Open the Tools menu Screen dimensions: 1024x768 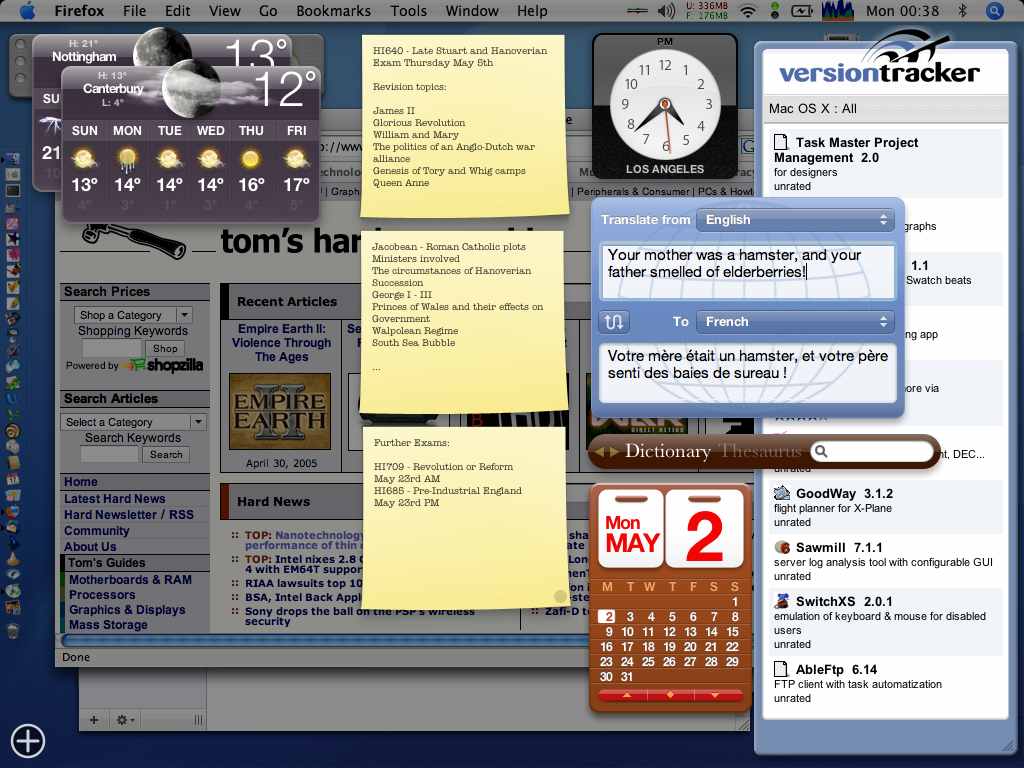pyautogui.click(x=408, y=10)
